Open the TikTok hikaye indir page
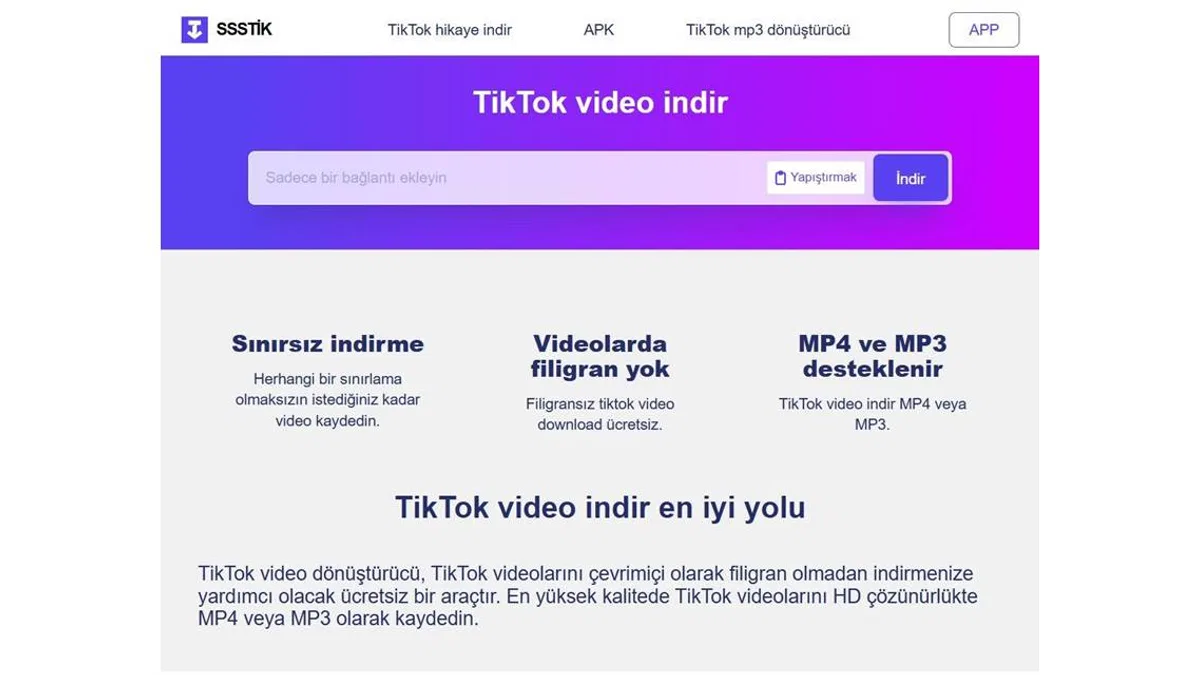Image resolution: width=1200 pixels, height=675 pixels. (x=450, y=30)
